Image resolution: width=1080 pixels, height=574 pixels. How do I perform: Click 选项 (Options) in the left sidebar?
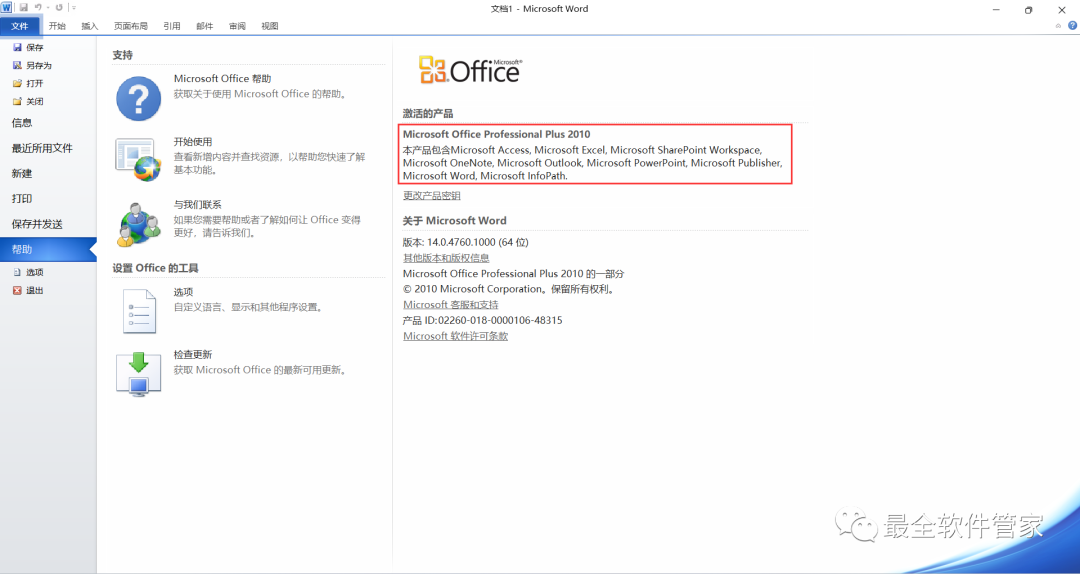click(28, 272)
